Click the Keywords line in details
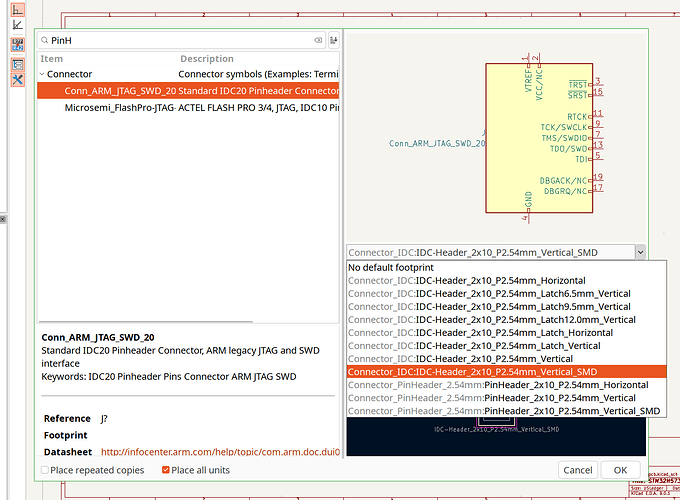This screenshot has height=500, width=680. [x=169, y=376]
